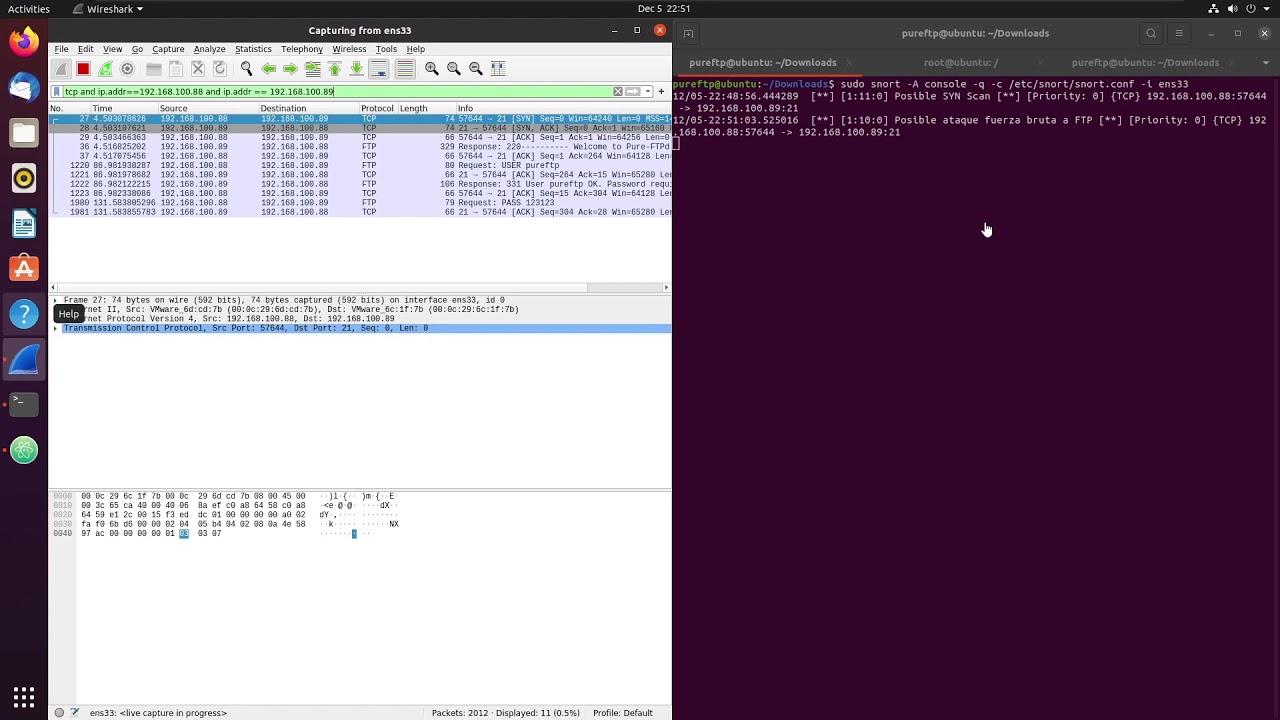The image size is (1280, 720).
Task: Launch Firefox from the dock
Action: 24,42
